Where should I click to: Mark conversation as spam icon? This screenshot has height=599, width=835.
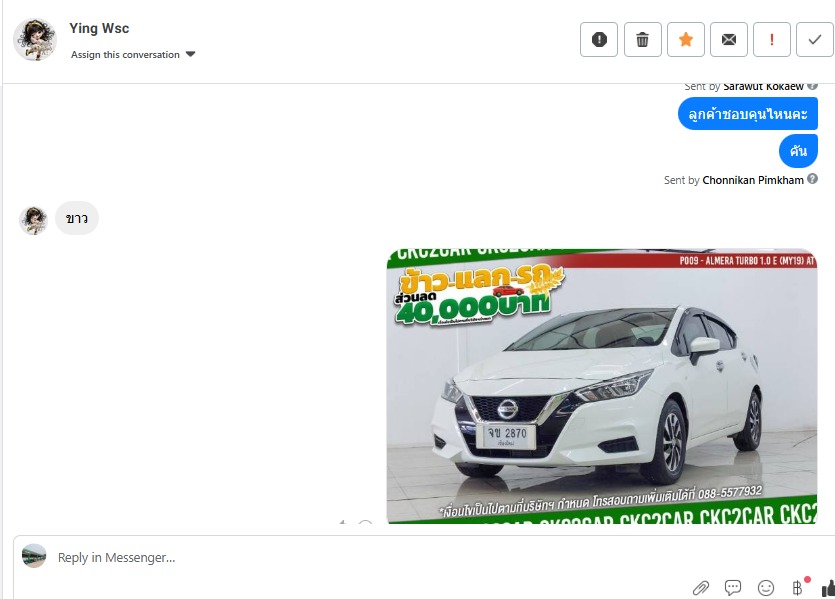[599, 39]
